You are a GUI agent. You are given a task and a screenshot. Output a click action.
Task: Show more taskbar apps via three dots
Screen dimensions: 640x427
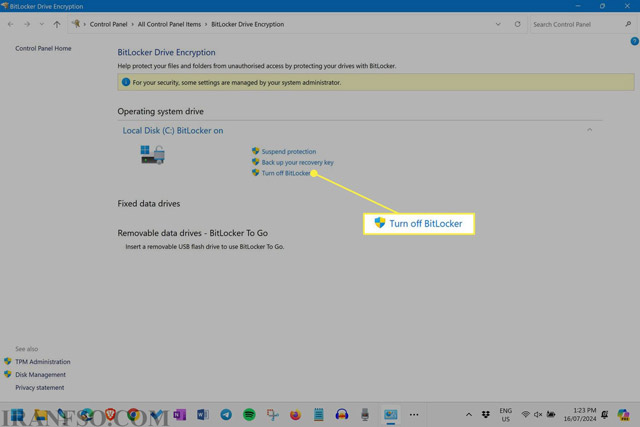[414, 415]
